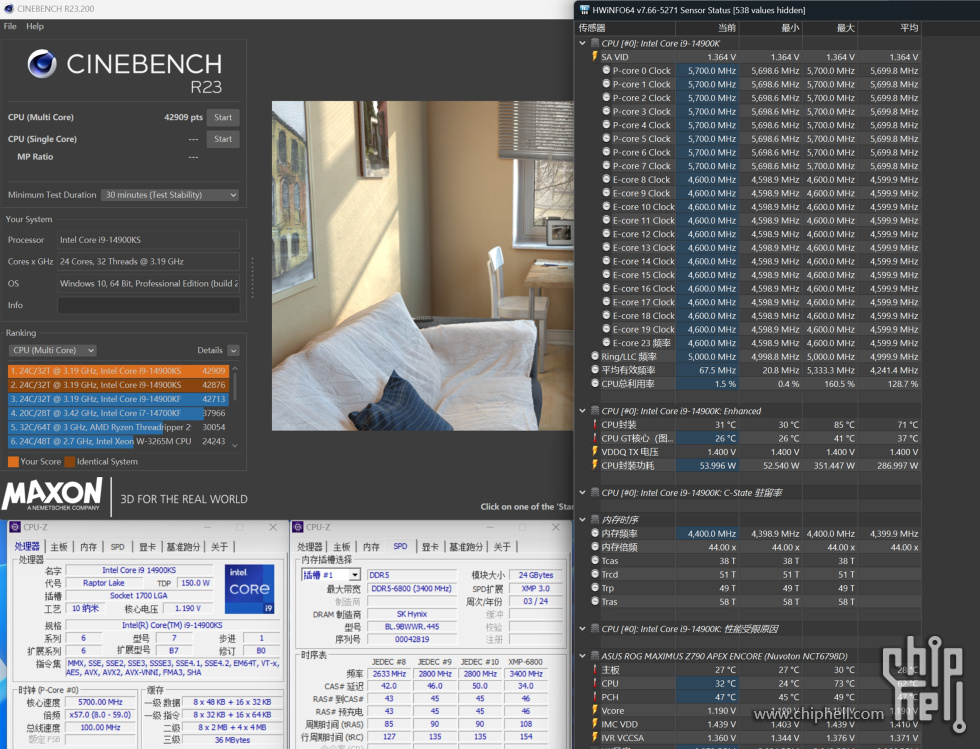Click the SA VID lightning bolt icon
980x749 pixels.
coord(594,56)
